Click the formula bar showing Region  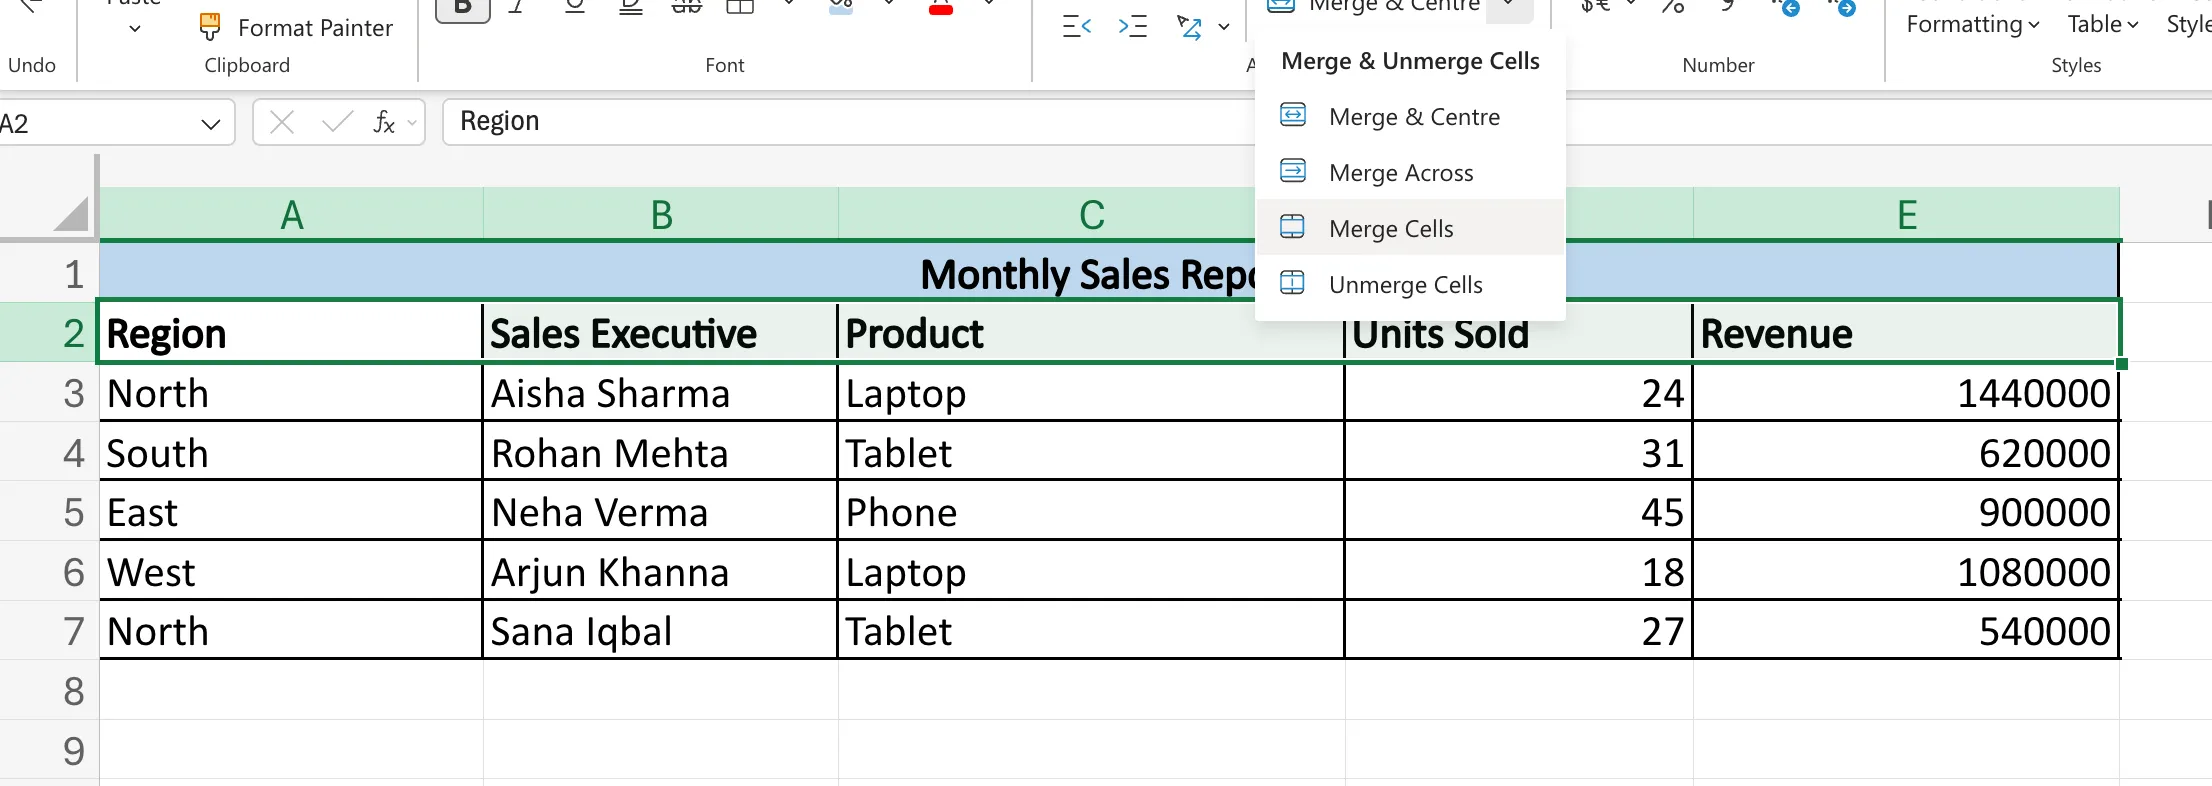click(840, 122)
